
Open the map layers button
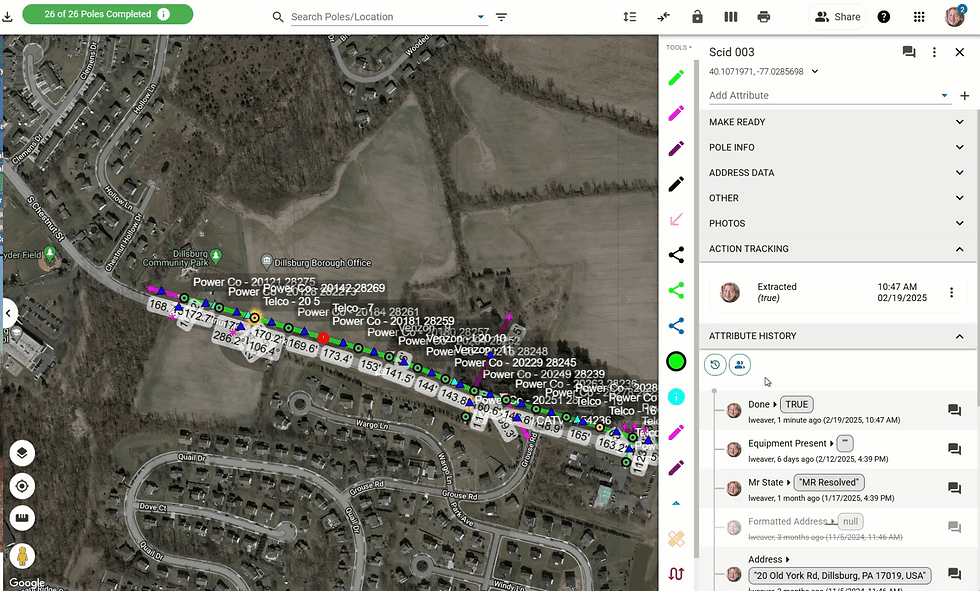22,453
